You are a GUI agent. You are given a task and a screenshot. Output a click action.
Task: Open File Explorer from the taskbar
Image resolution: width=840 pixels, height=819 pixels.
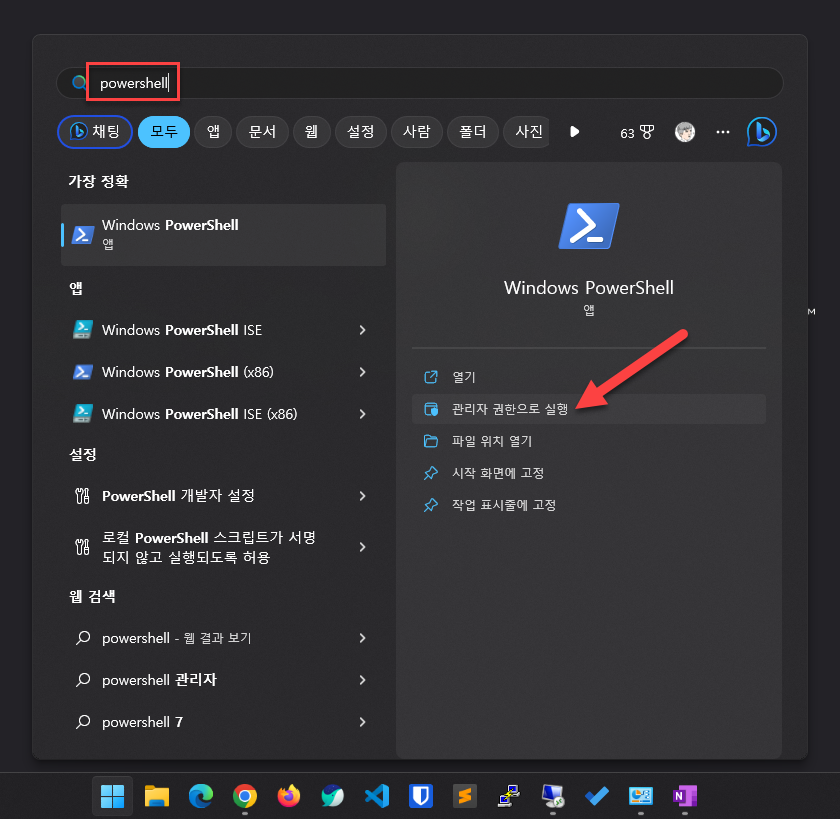coord(156,796)
